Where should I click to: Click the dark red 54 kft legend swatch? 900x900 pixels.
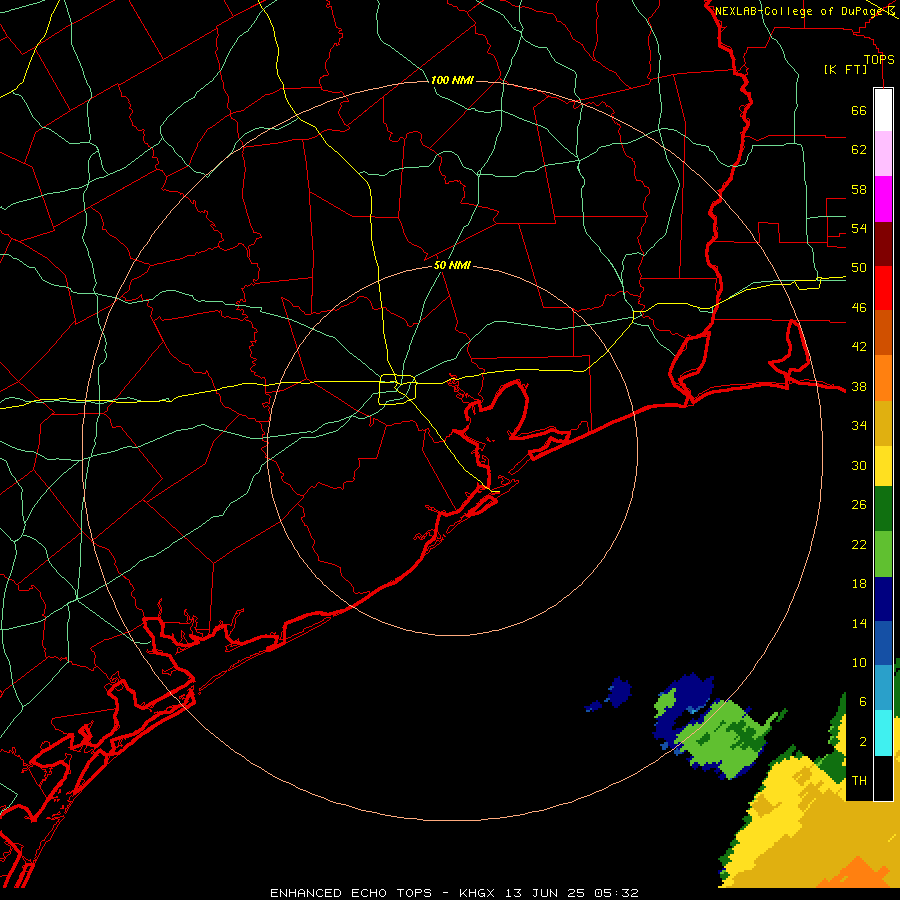pos(883,244)
